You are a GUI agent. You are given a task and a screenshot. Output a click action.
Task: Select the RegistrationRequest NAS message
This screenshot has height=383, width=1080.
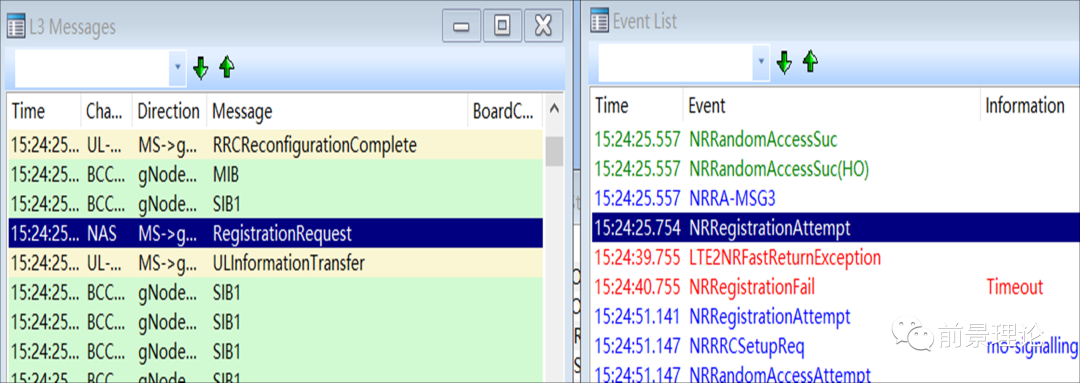click(276, 234)
